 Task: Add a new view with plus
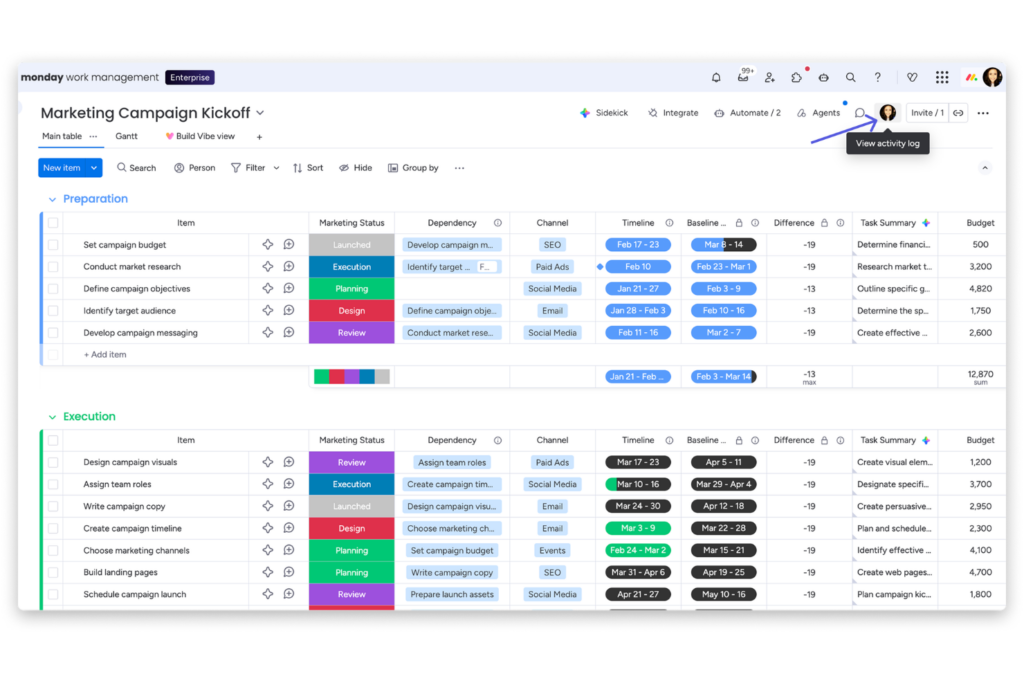(x=259, y=137)
